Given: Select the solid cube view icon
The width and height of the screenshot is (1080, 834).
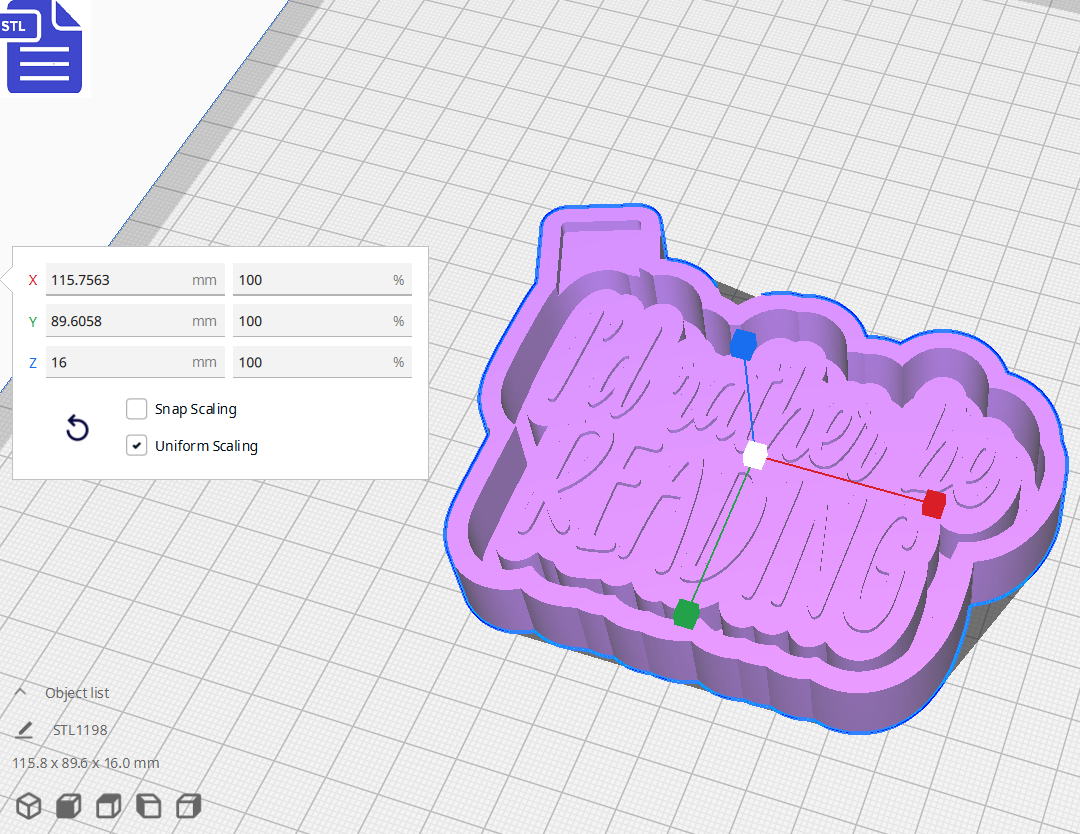Looking at the screenshot, I should tap(68, 806).
